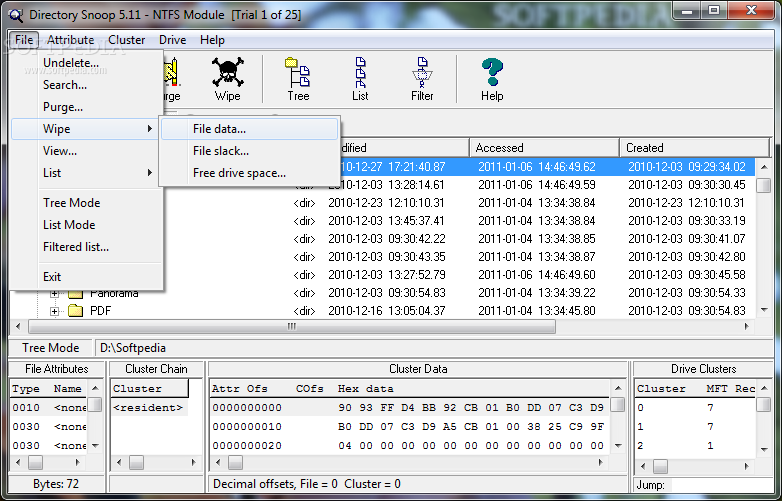Click the 0000000020 offset row

409,446
